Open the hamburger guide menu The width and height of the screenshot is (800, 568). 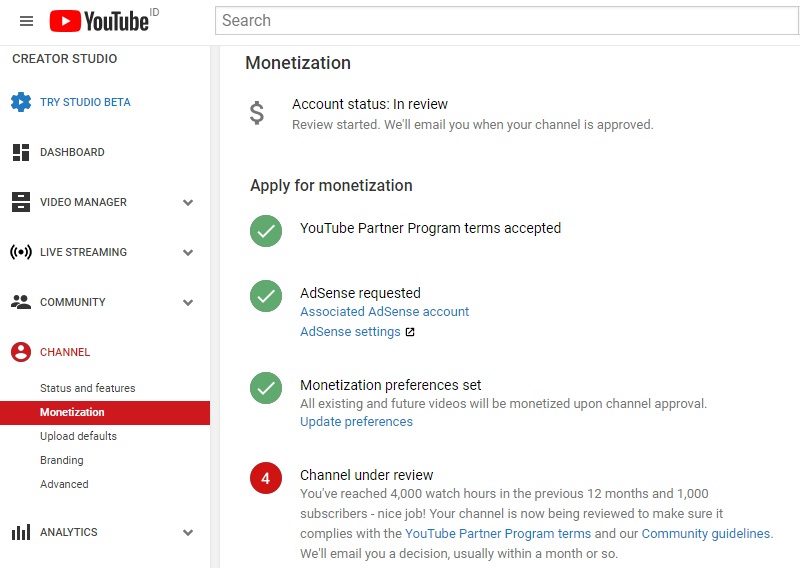(x=26, y=21)
